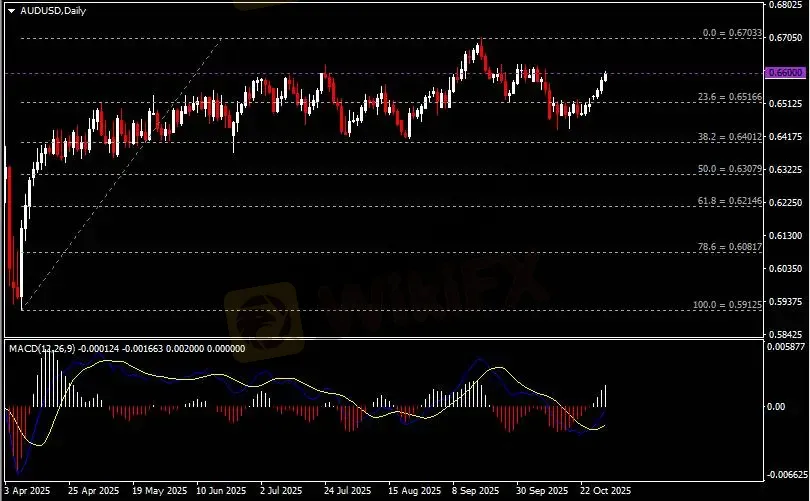This screenshot has height=501, width=810.
Task: Click the 61.8 = 0.62146 Fibonacci label
Action: point(731,201)
